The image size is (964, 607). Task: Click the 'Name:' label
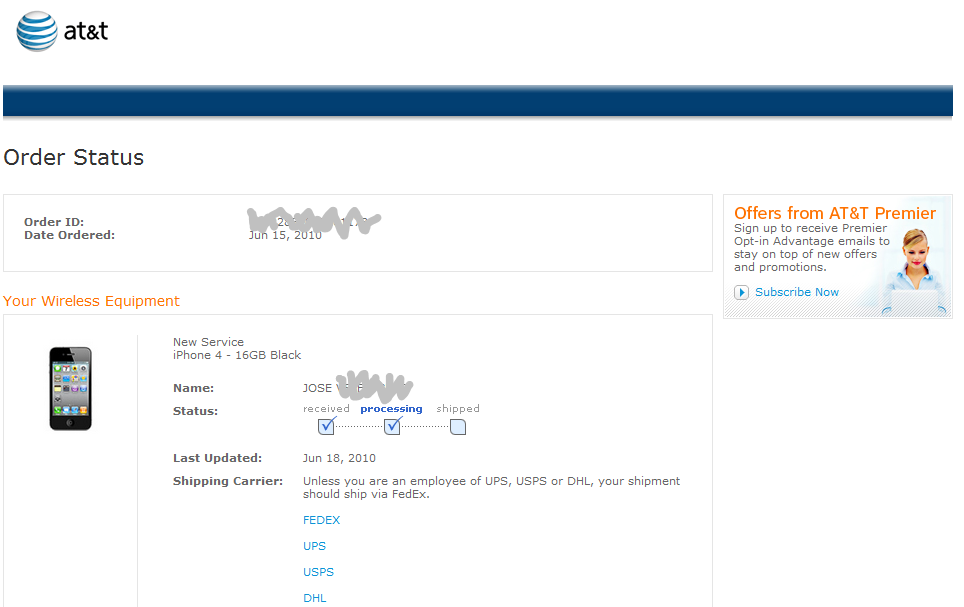click(194, 388)
